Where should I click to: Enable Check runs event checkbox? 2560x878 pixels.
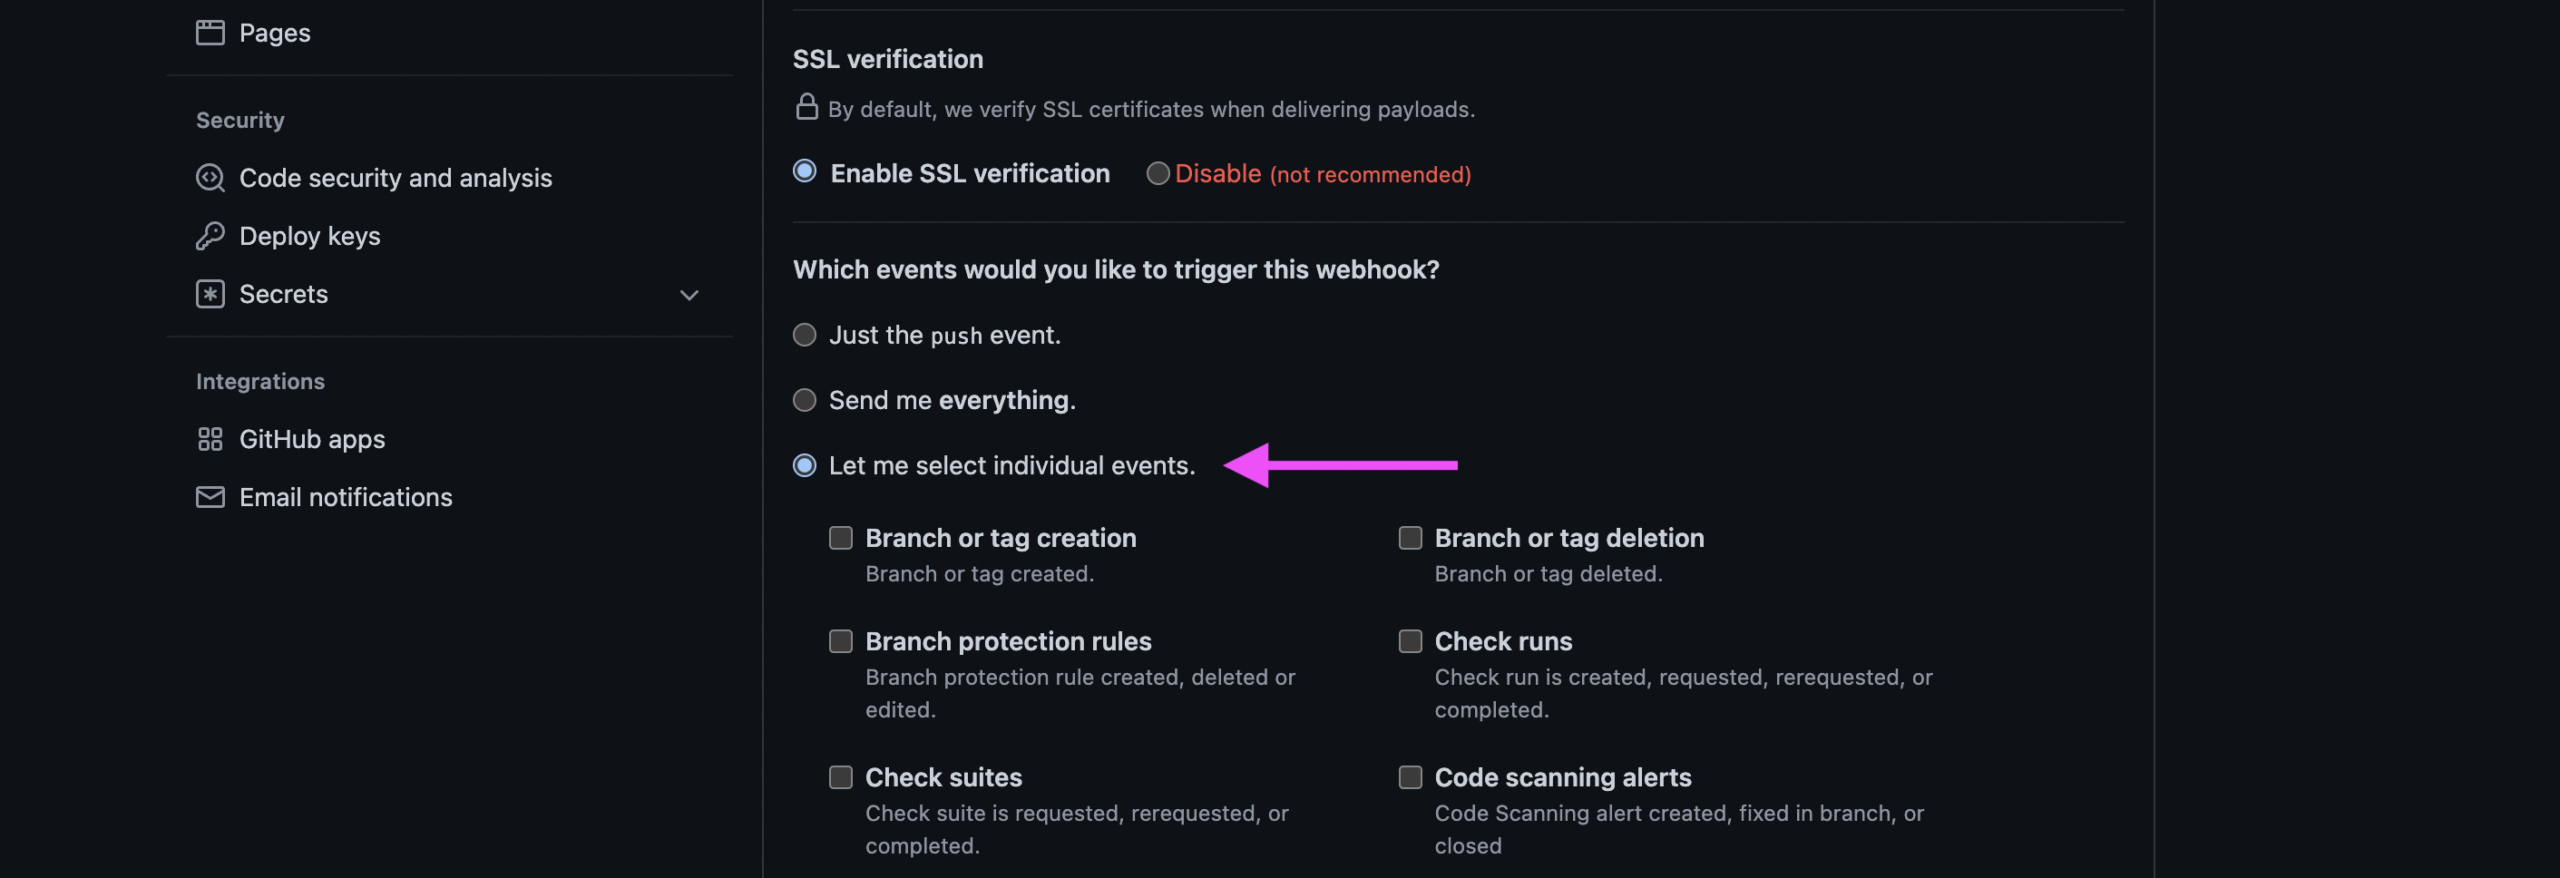click(x=1410, y=641)
